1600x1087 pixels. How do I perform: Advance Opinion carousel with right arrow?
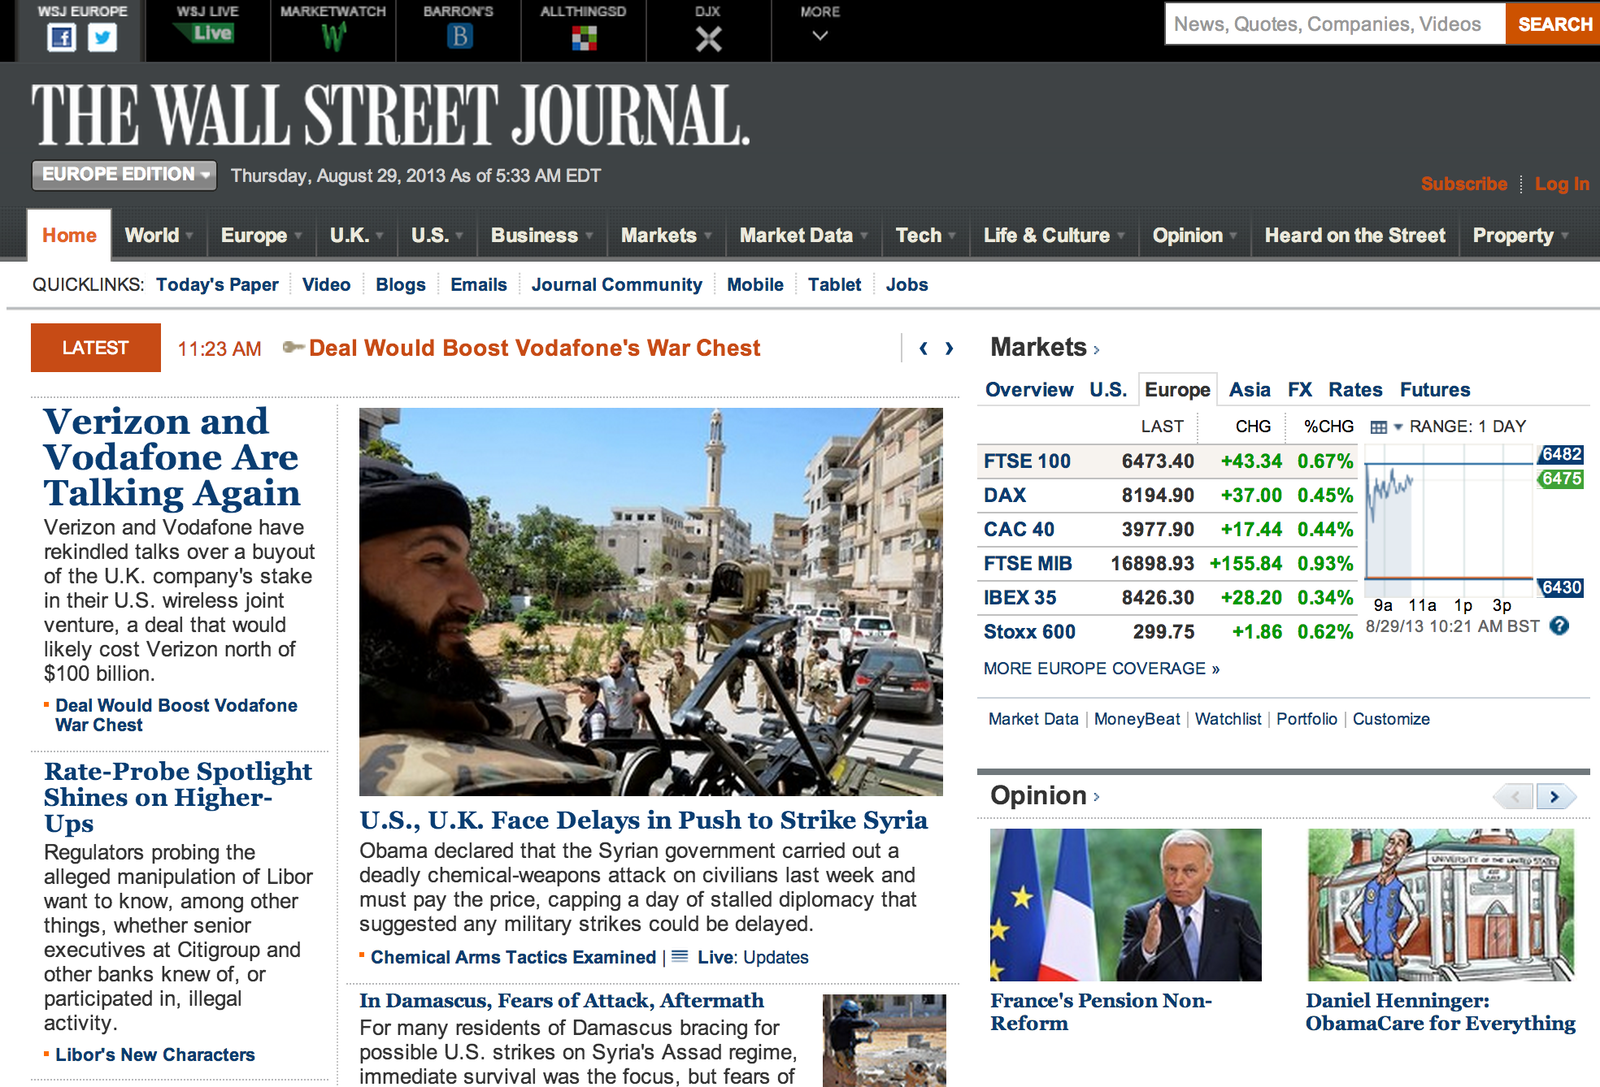coord(1555,797)
